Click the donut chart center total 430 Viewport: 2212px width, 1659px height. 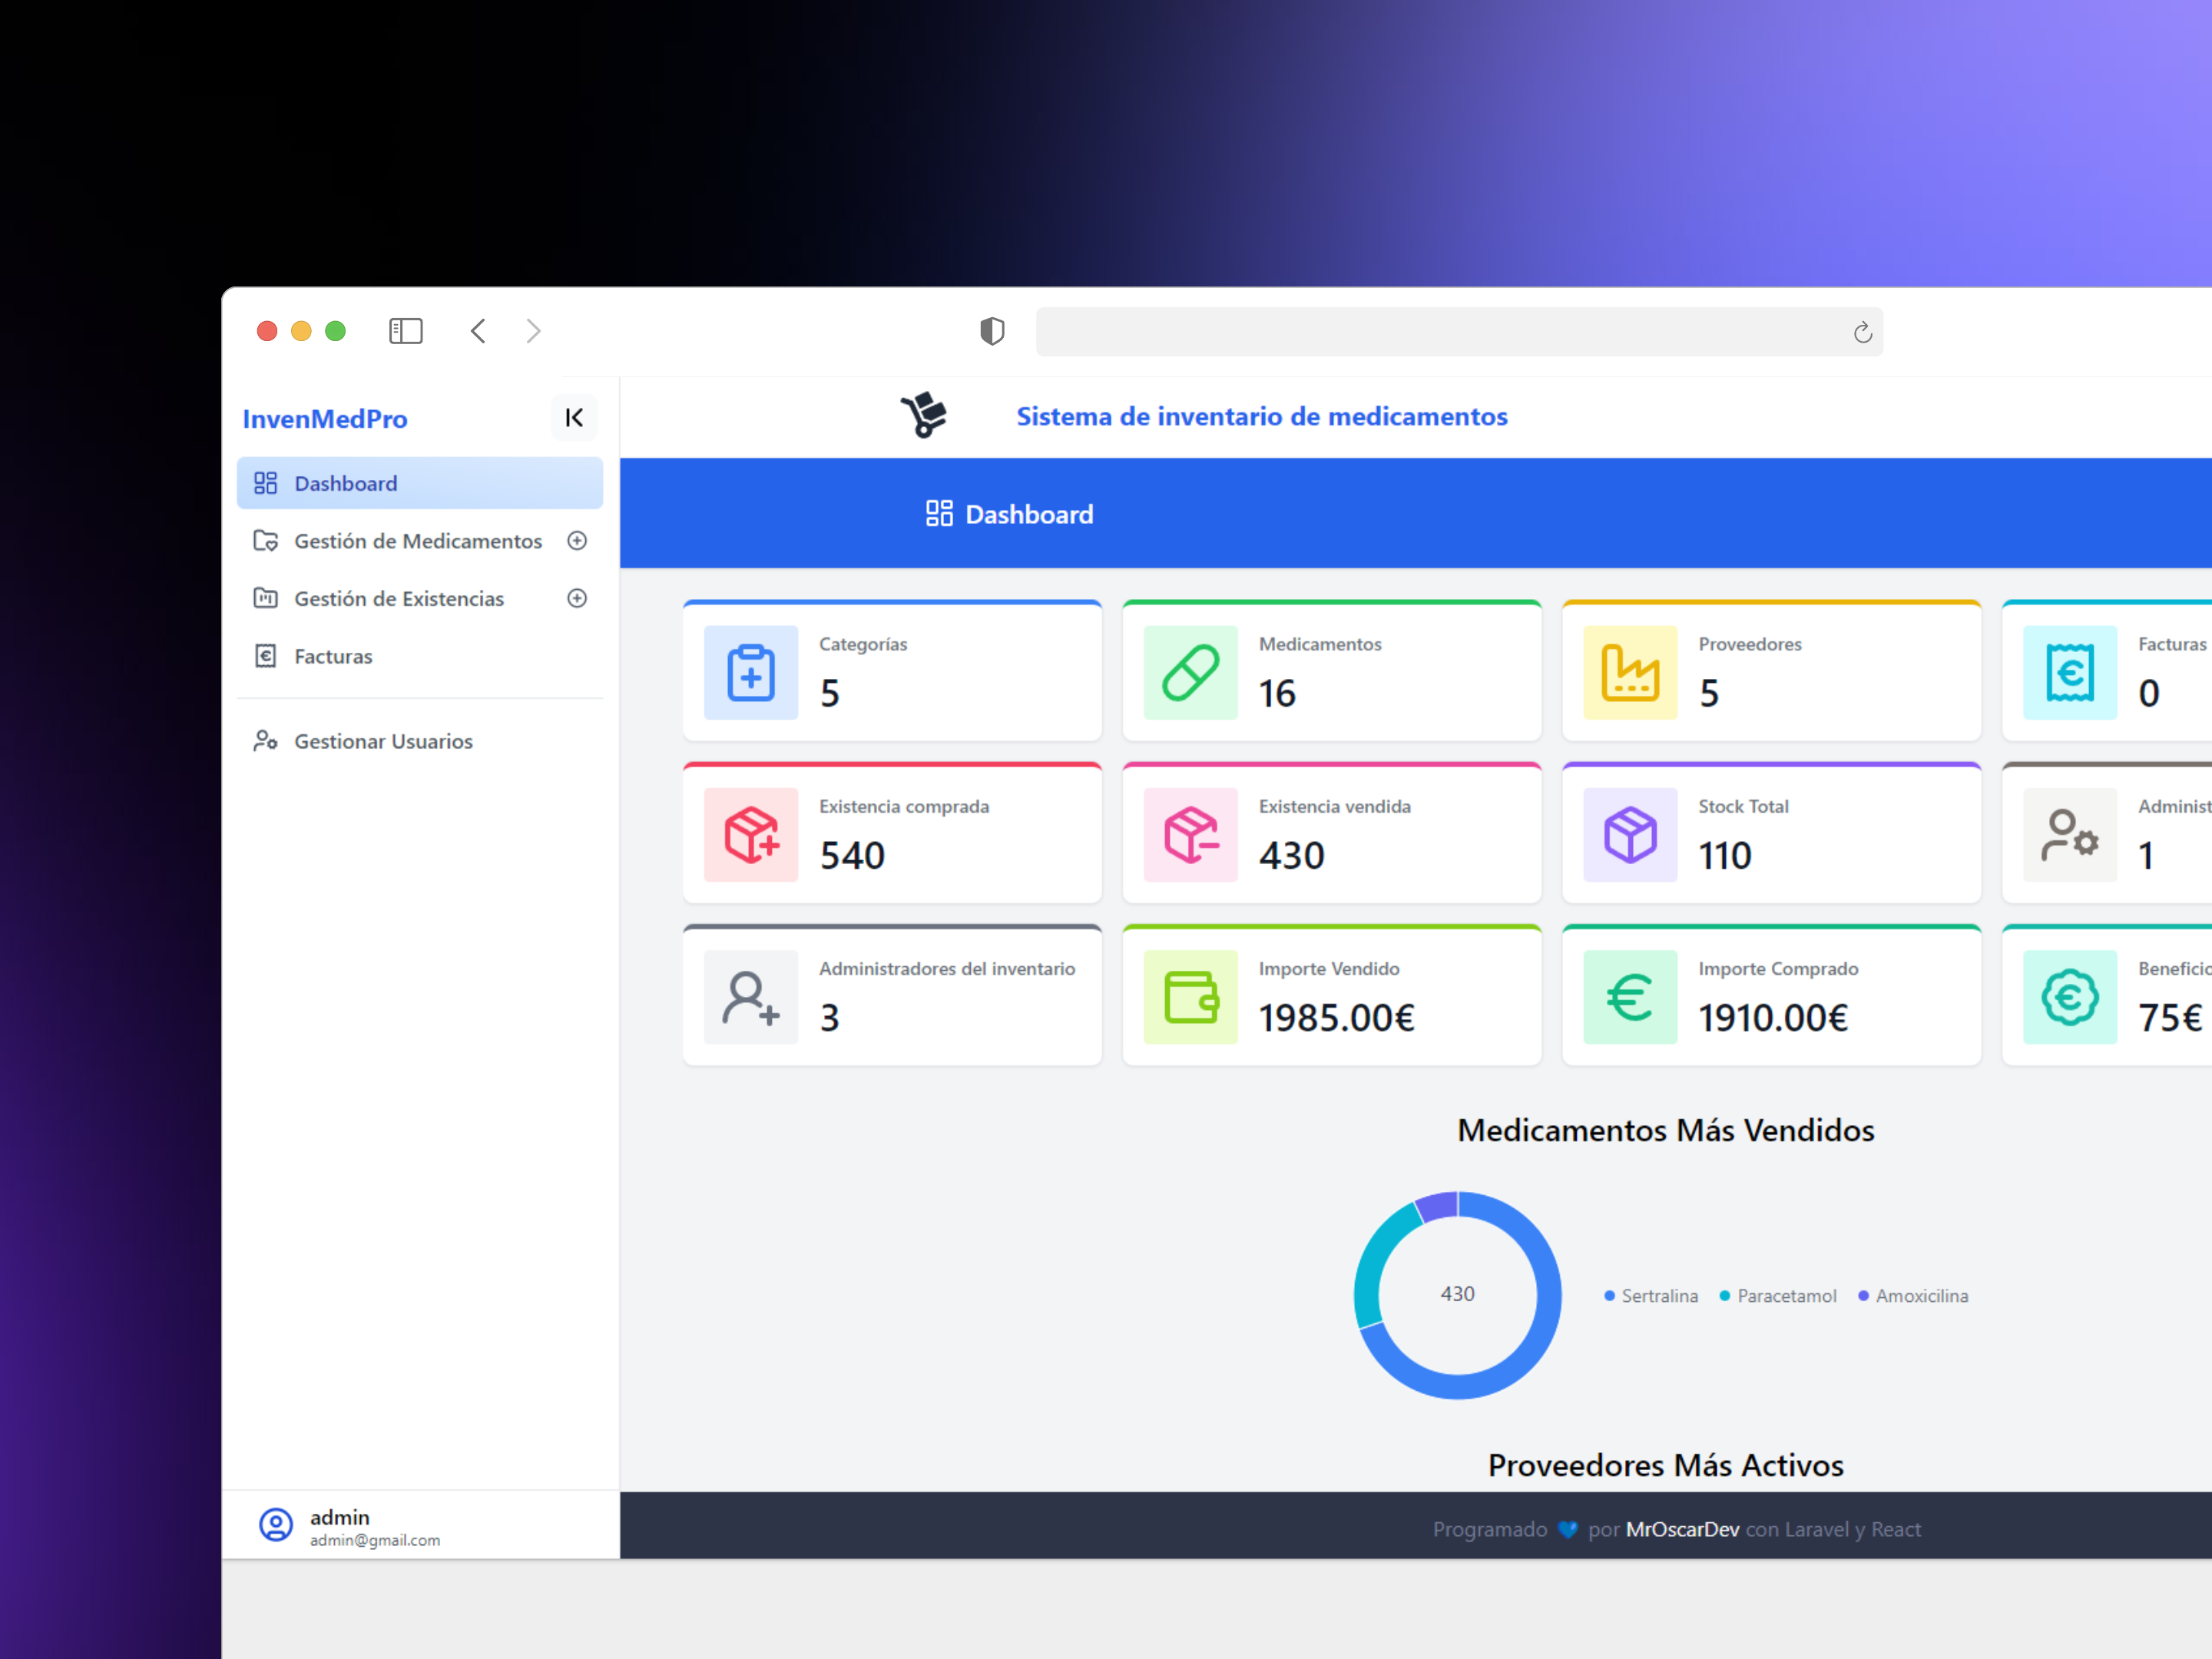tap(1458, 1294)
